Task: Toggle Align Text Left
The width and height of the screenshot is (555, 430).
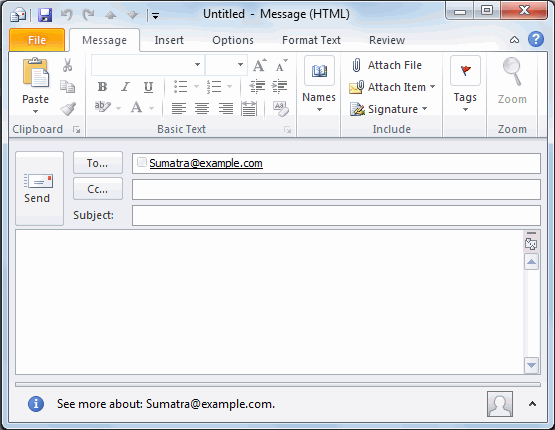Action: point(179,108)
